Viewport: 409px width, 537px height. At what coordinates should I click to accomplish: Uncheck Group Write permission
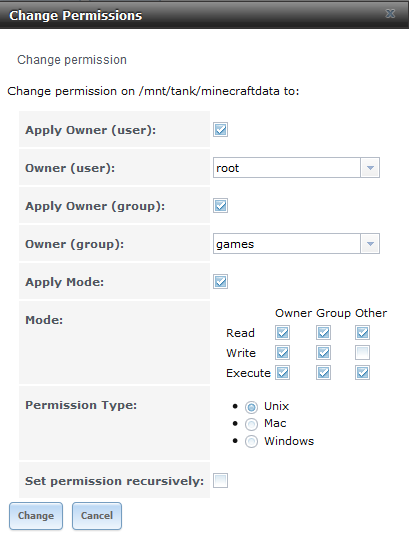click(x=323, y=352)
